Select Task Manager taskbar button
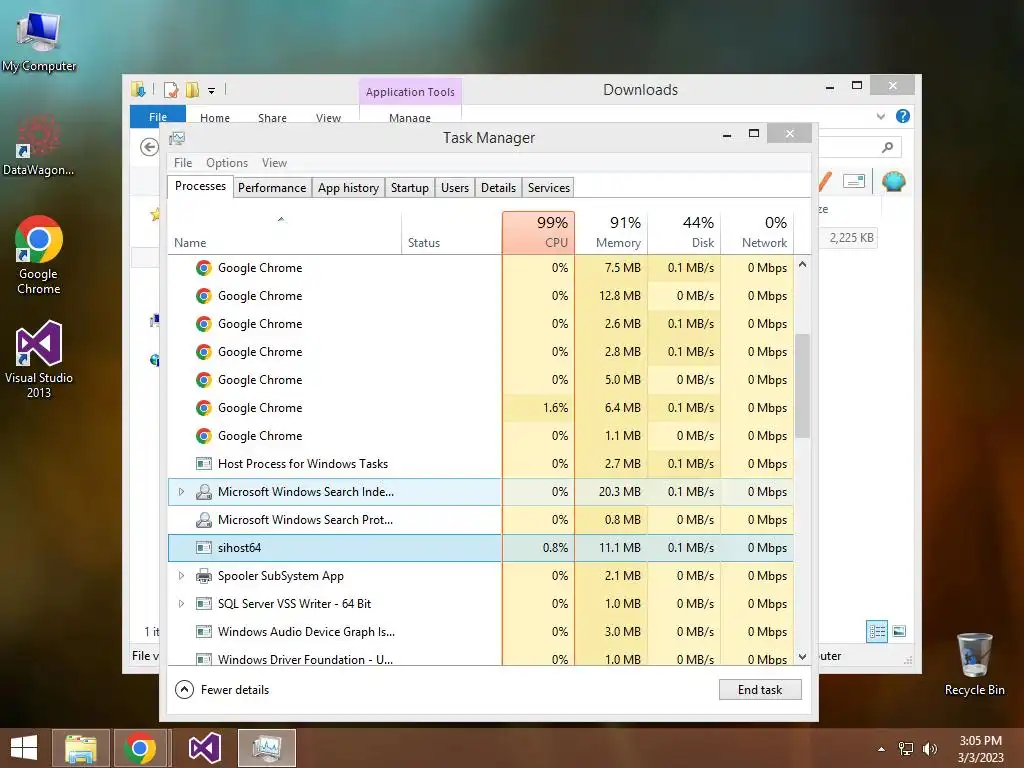The width and height of the screenshot is (1024, 768). pyautogui.click(x=267, y=748)
